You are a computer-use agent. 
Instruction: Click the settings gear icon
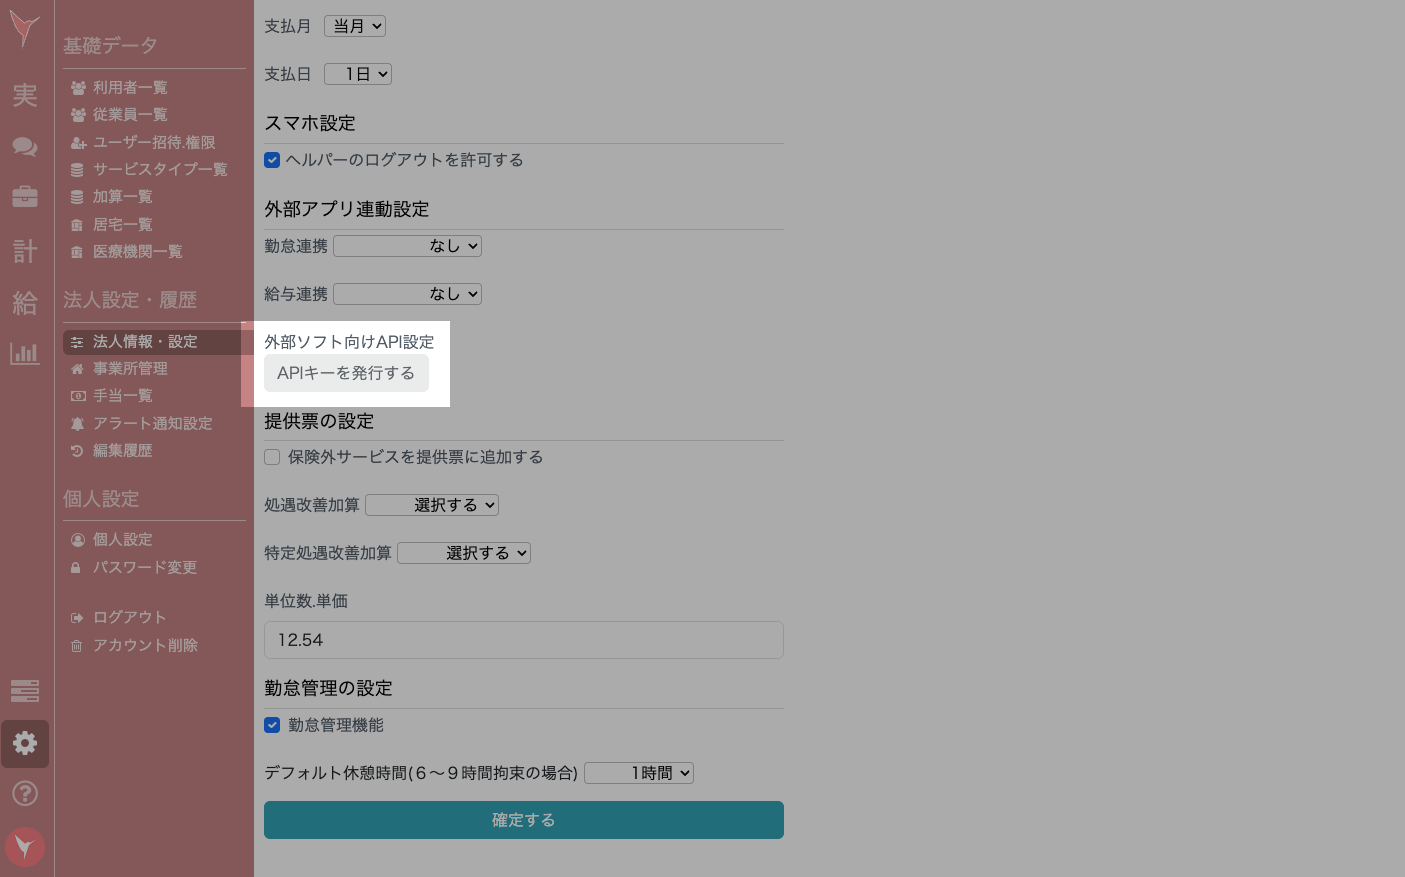point(25,744)
